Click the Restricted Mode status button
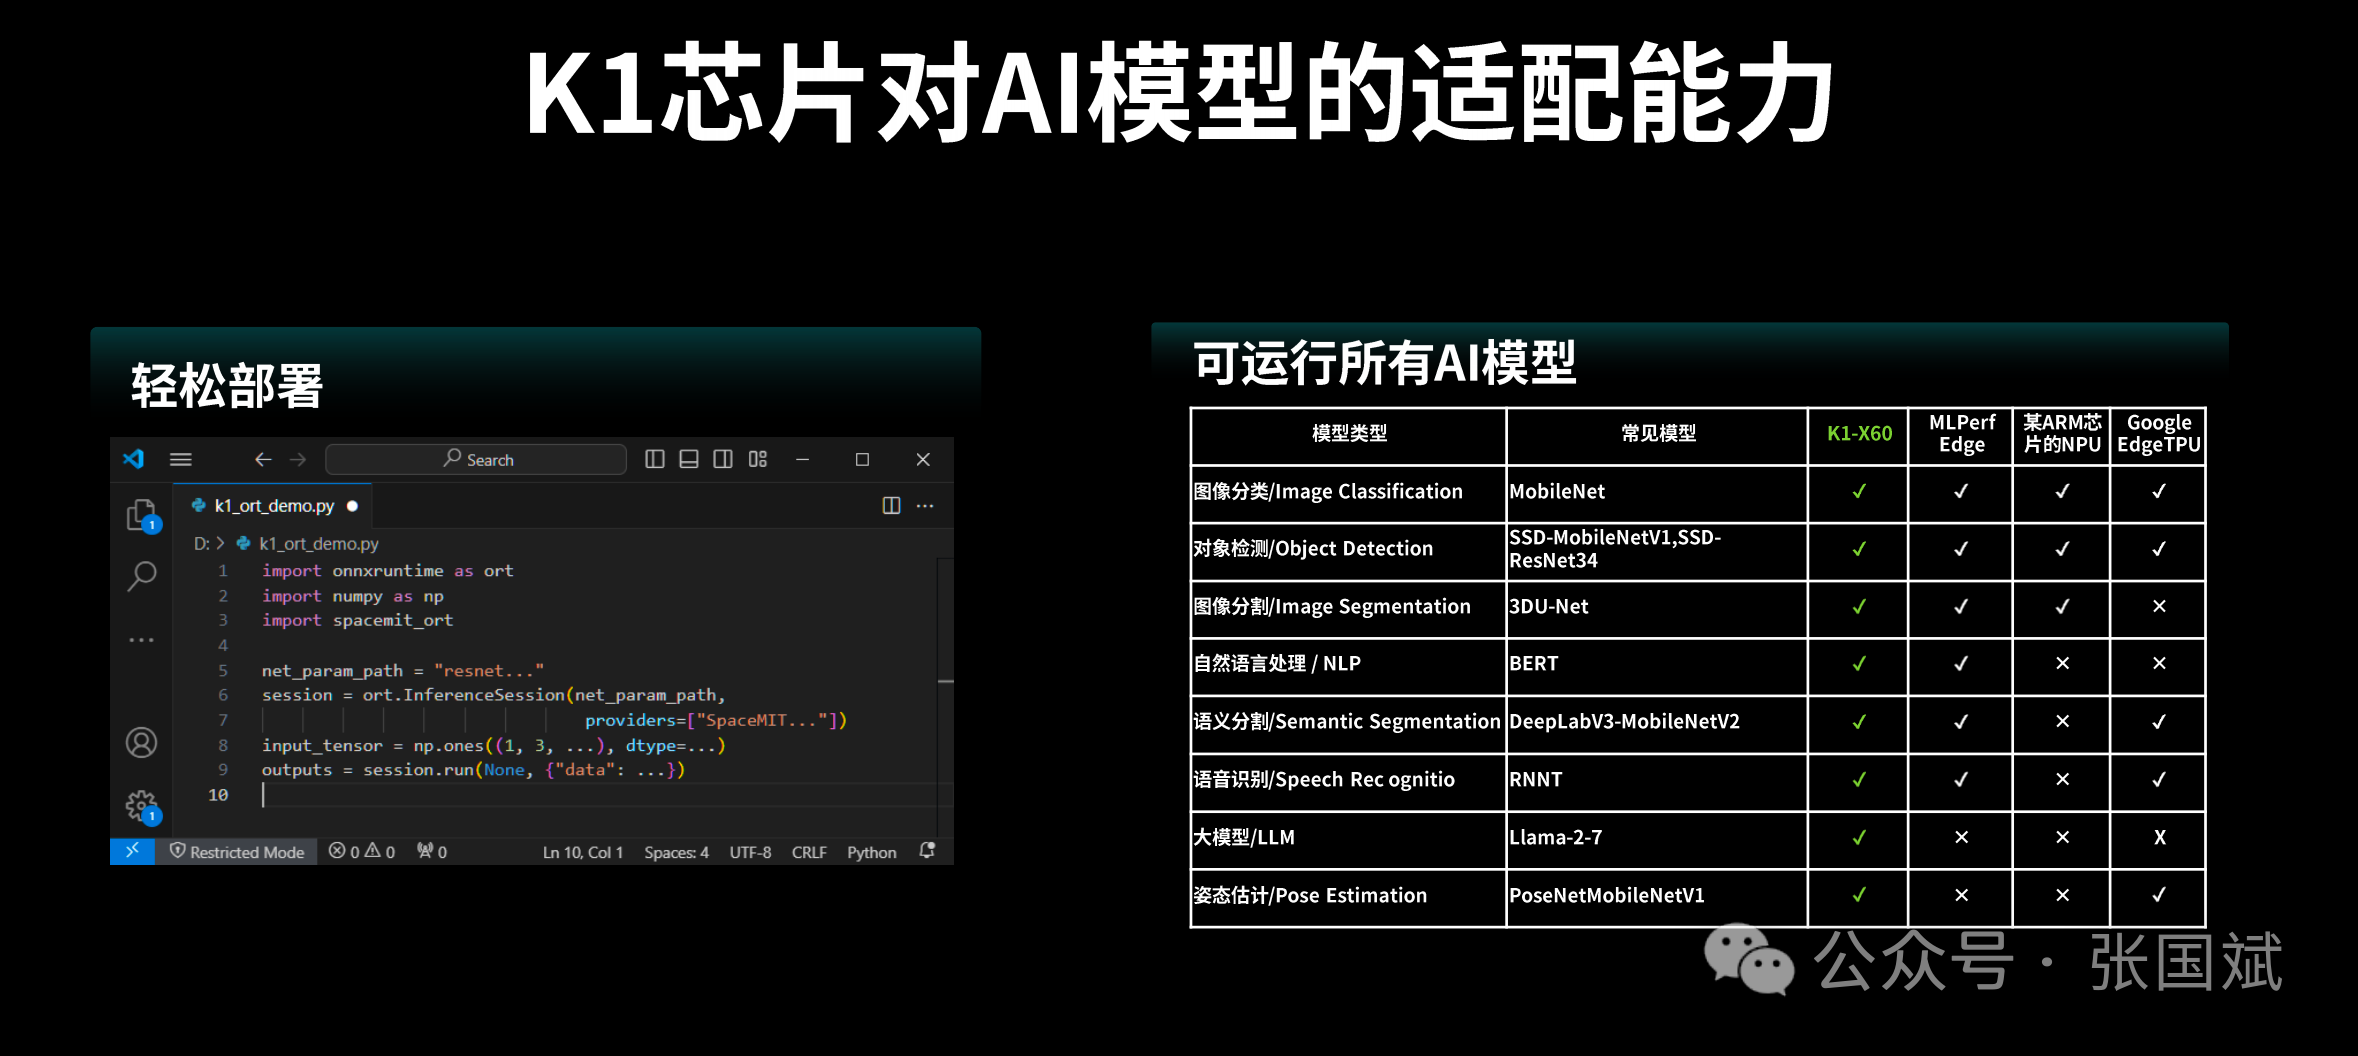 tap(237, 852)
